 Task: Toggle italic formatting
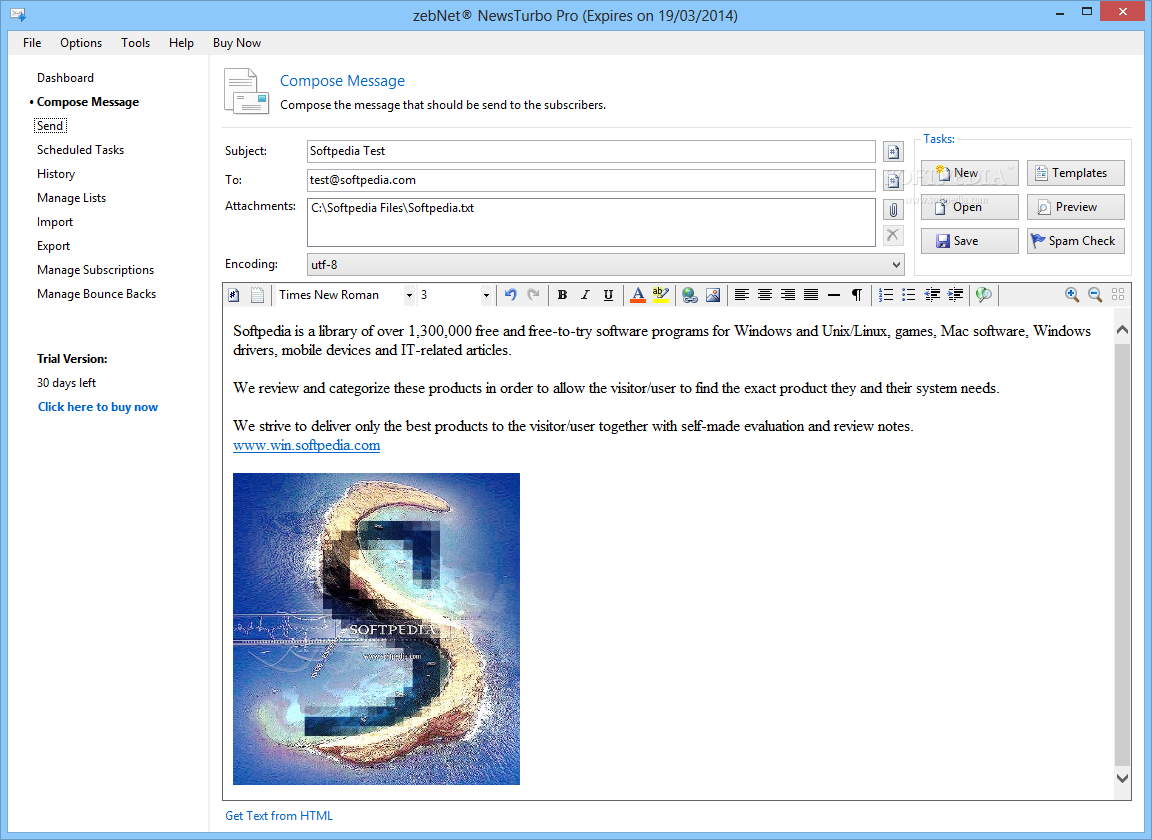pos(585,295)
